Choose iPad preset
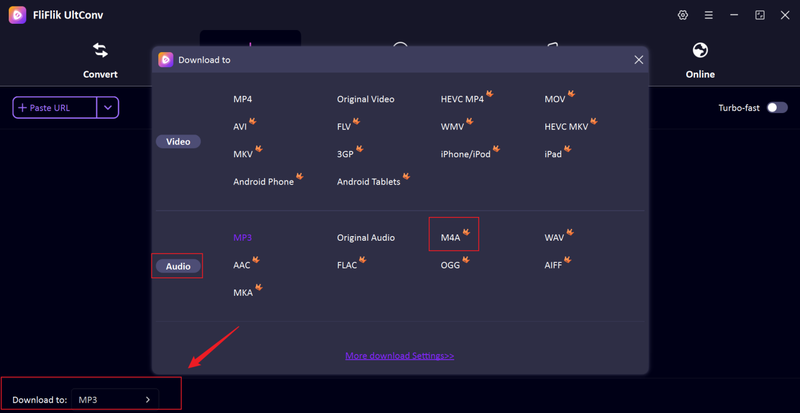This screenshot has height=413, width=800. coord(553,154)
